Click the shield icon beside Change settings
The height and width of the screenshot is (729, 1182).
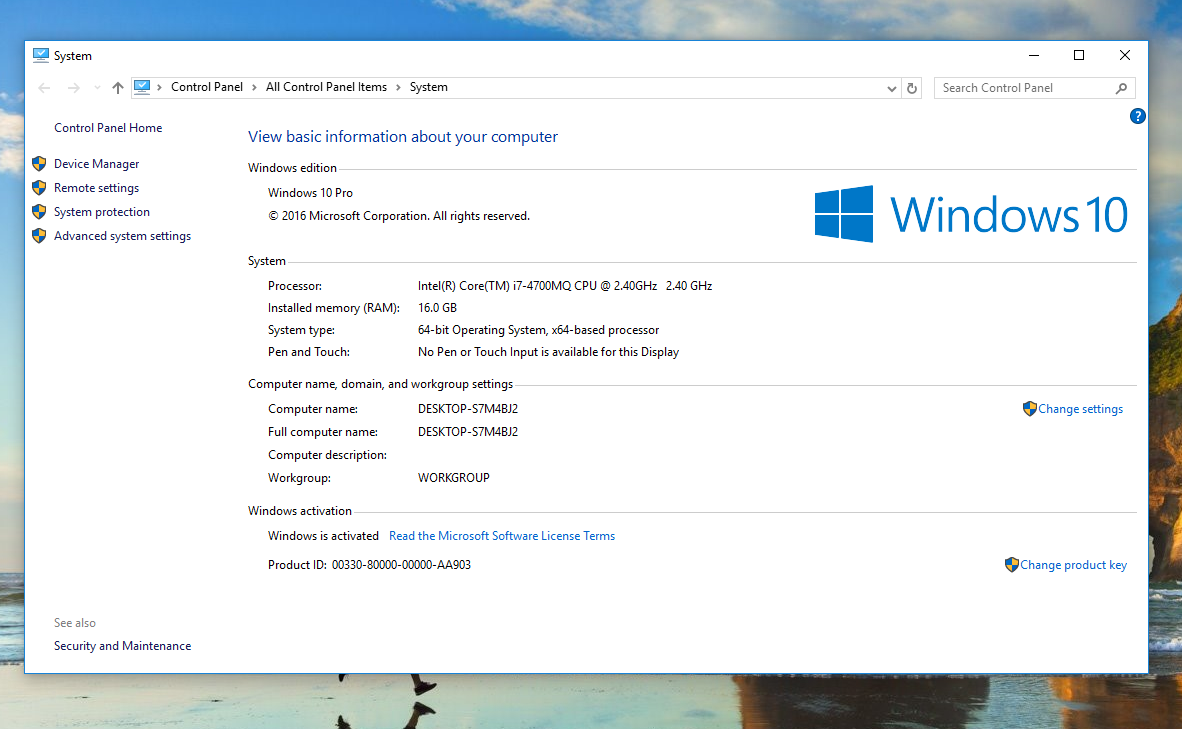point(1030,409)
